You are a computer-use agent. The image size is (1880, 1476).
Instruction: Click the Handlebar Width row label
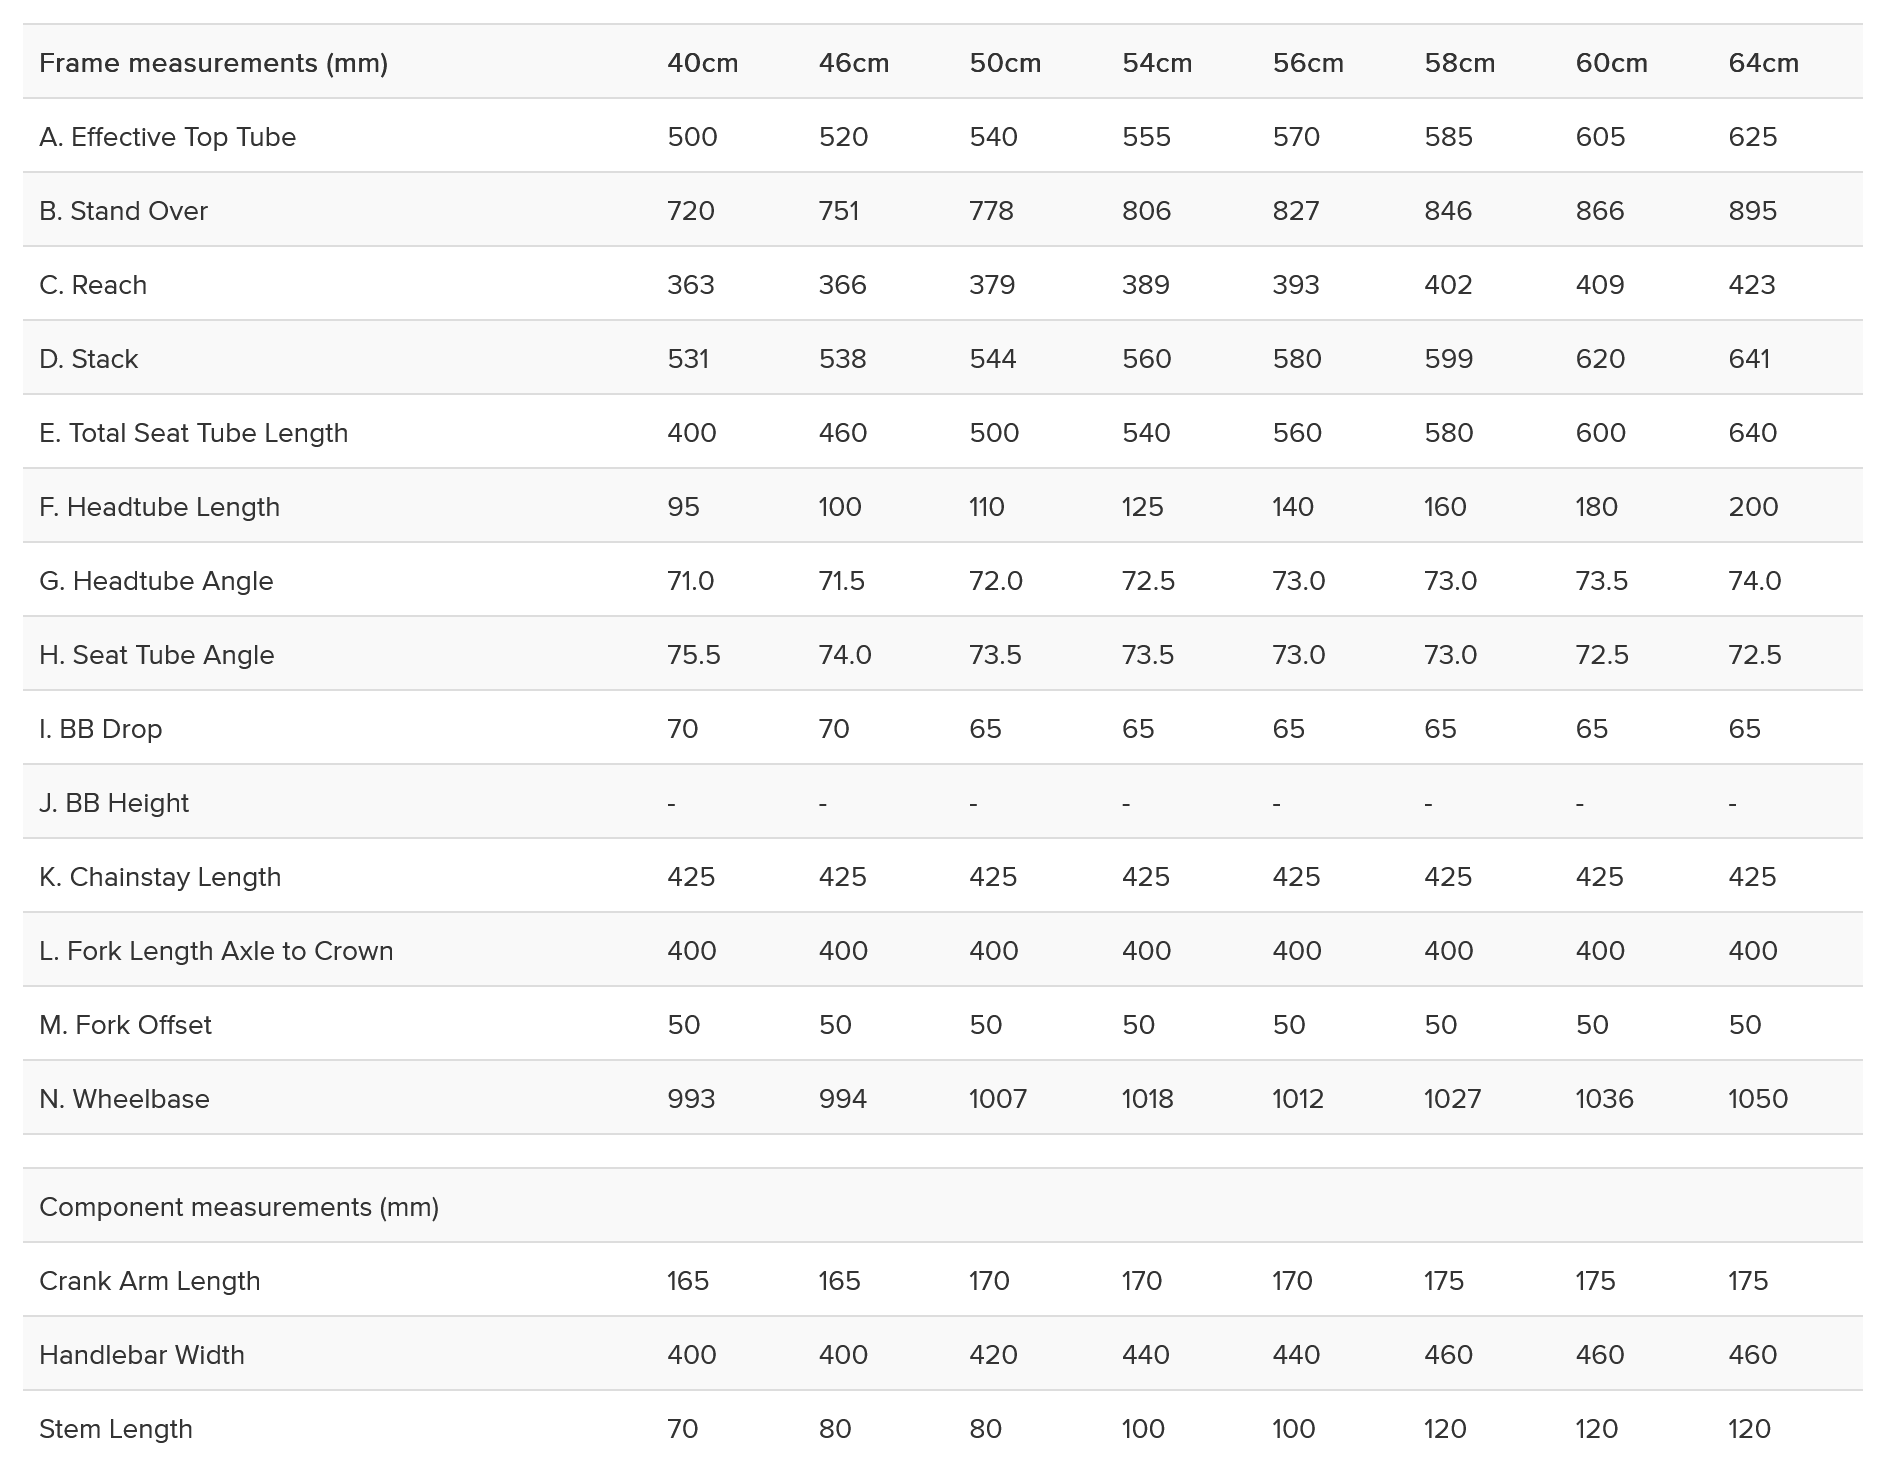(142, 1355)
